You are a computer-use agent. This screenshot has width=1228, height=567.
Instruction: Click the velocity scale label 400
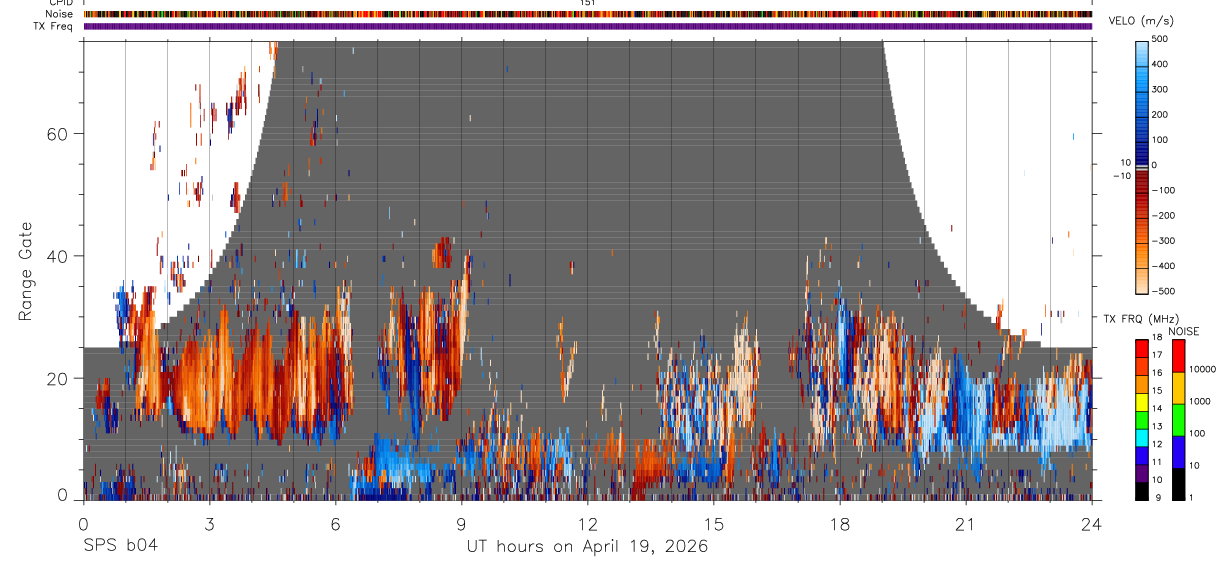pyautogui.click(x=1160, y=64)
